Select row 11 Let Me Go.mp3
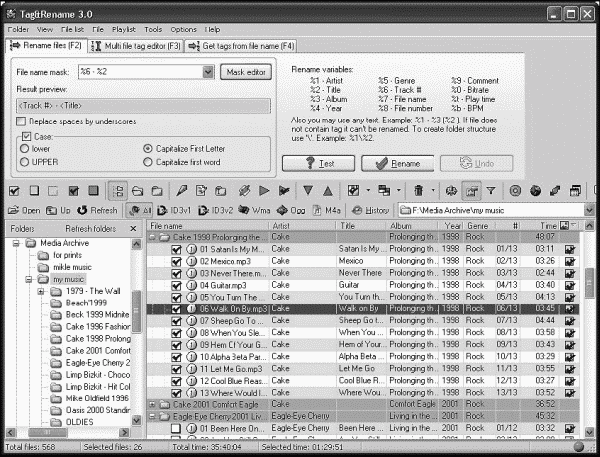The image size is (600, 457). [x=363, y=369]
